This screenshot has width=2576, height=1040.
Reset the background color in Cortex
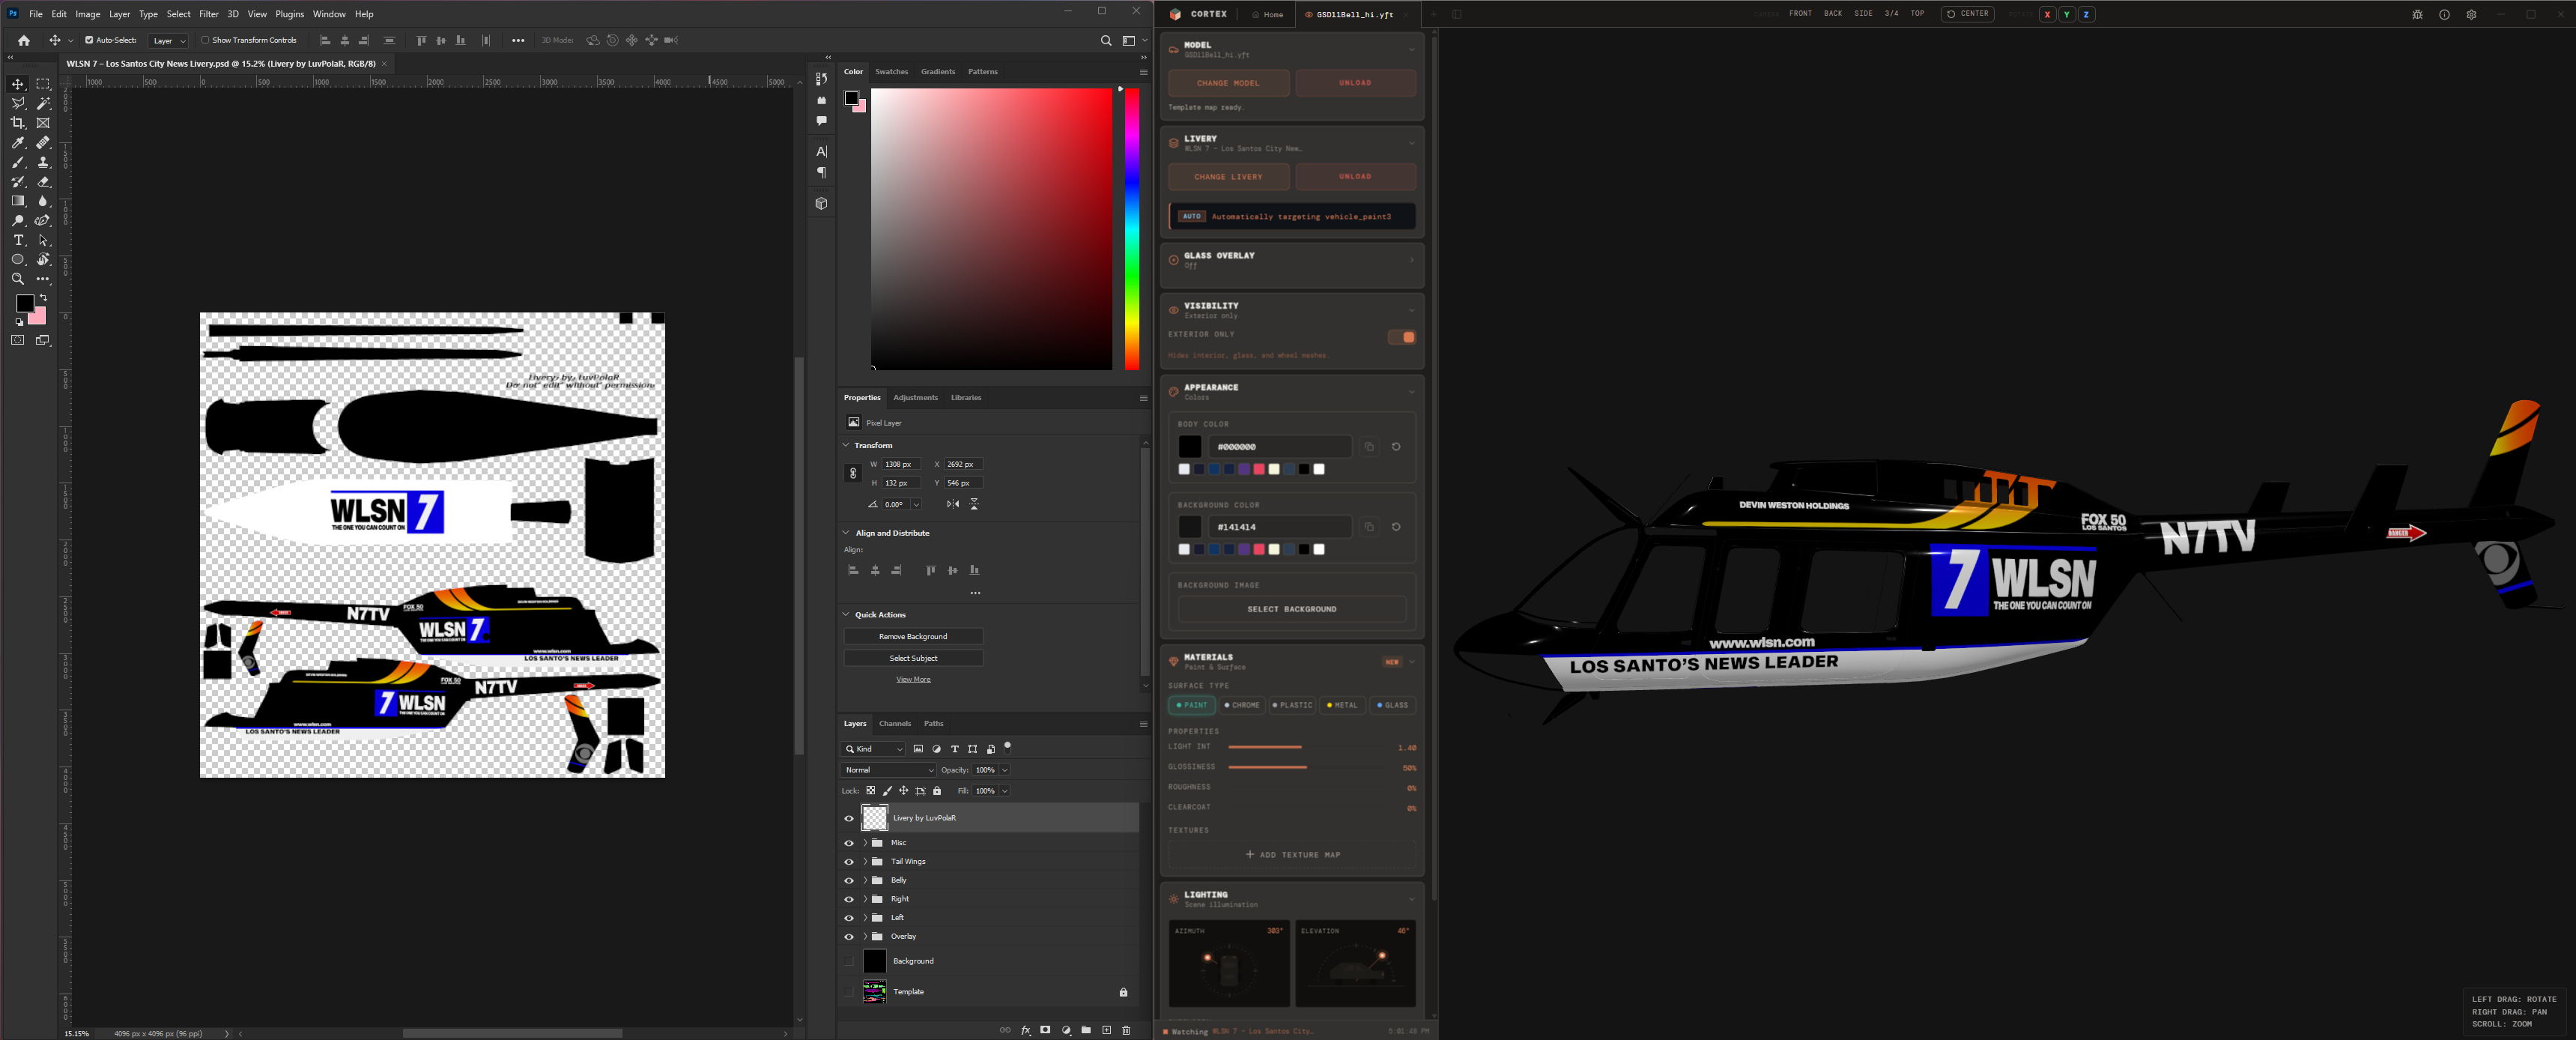pos(1396,527)
